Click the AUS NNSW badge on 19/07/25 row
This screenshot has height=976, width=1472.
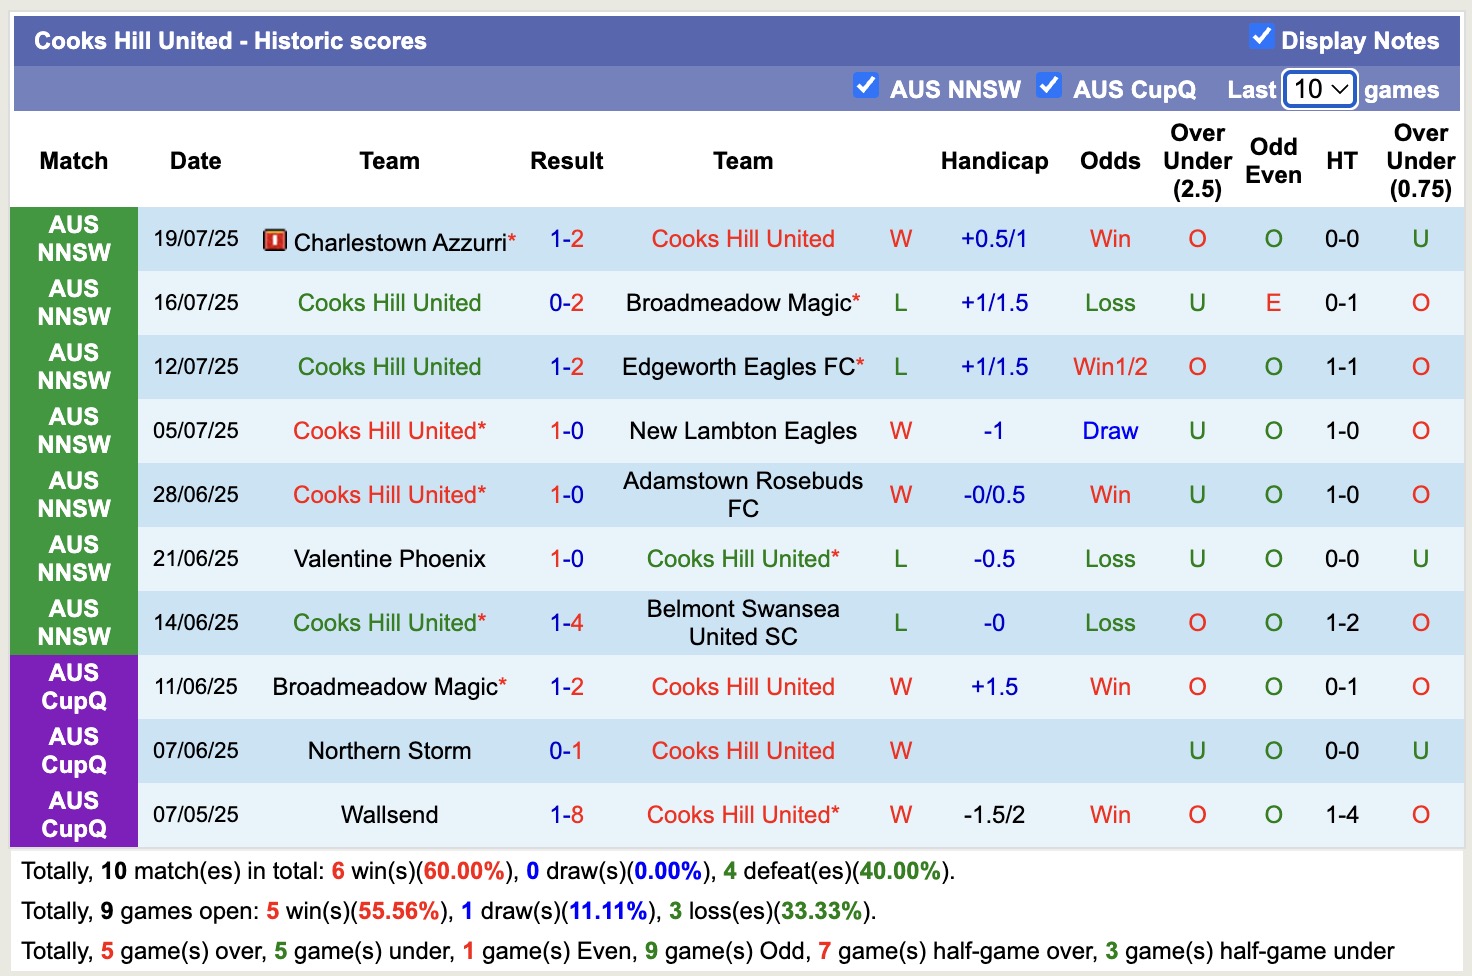tap(74, 238)
